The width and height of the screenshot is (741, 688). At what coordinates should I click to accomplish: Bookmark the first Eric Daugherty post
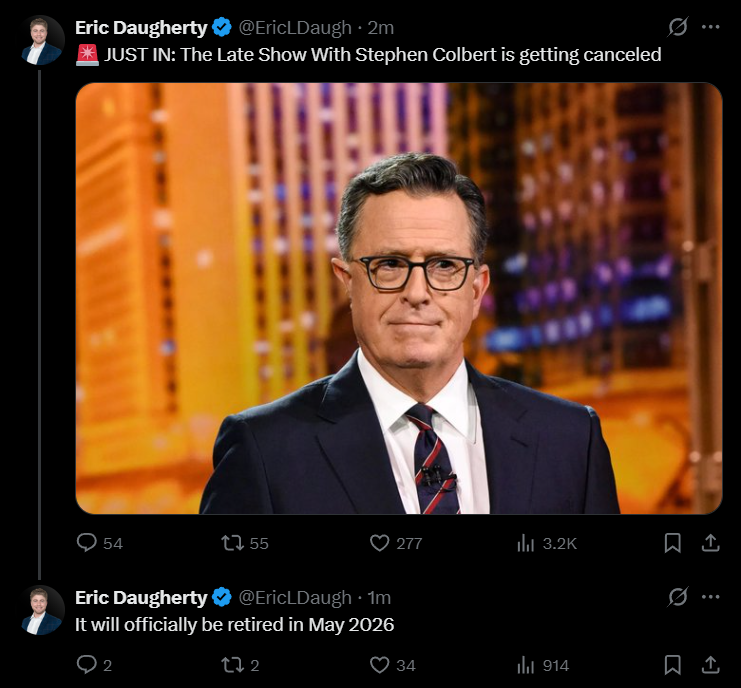[x=672, y=542]
